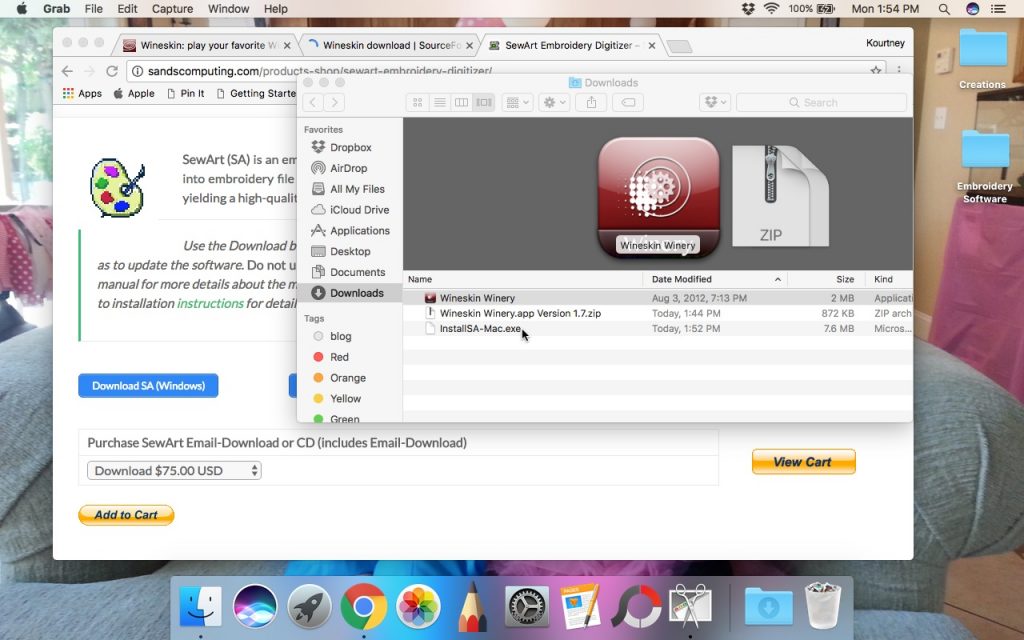Click the Download SA (Windows) button

click(x=148, y=386)
